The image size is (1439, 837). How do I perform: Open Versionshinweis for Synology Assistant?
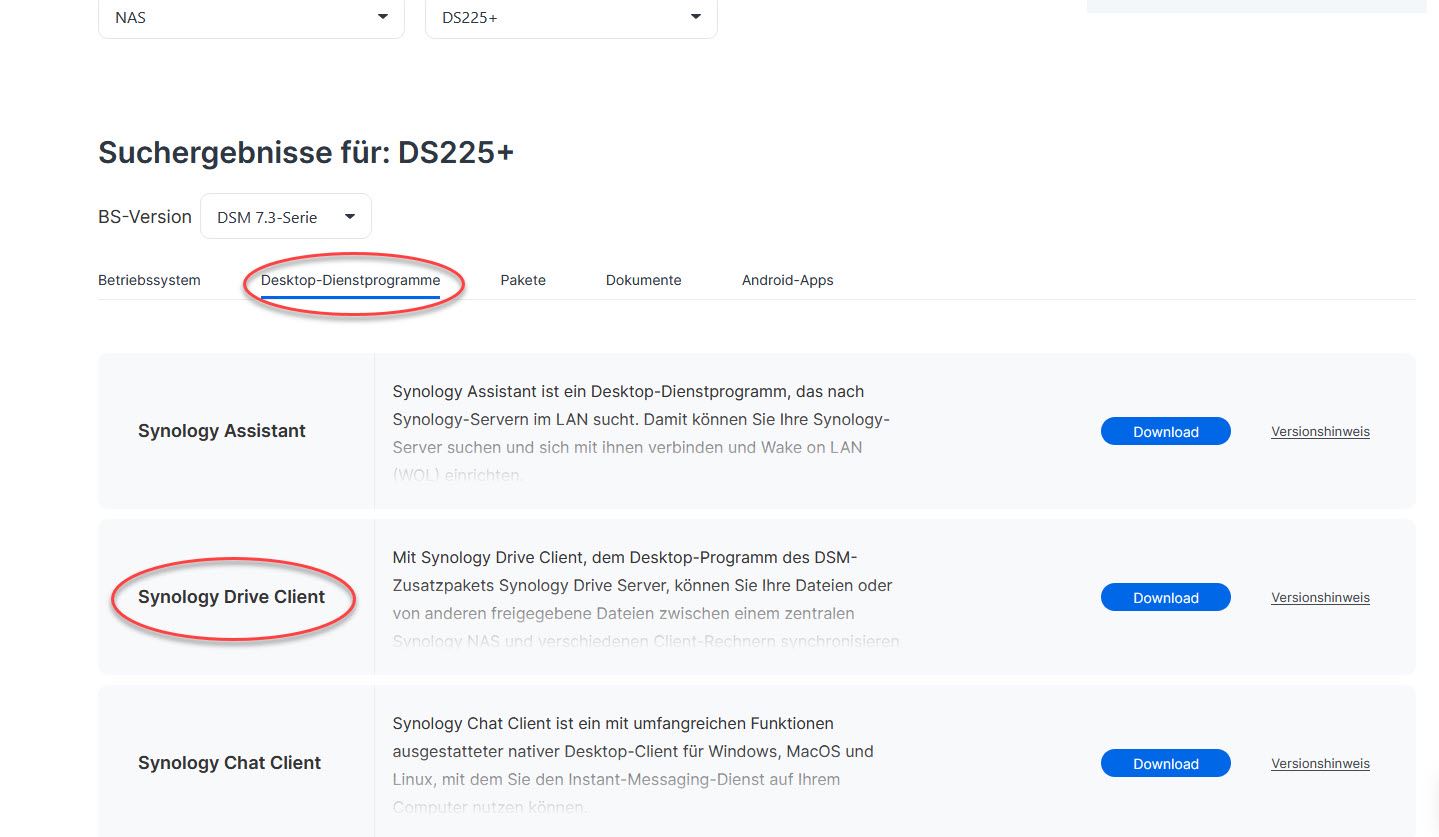pos(1320,432)
